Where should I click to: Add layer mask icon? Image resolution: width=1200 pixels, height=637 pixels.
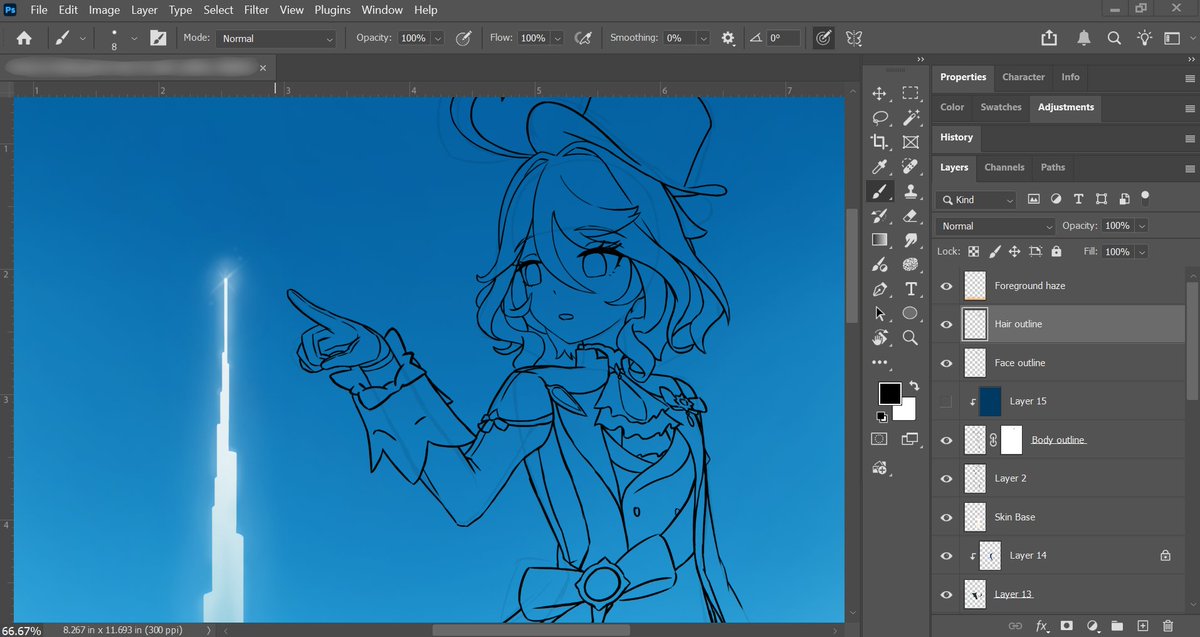(x=1066, y=626)
